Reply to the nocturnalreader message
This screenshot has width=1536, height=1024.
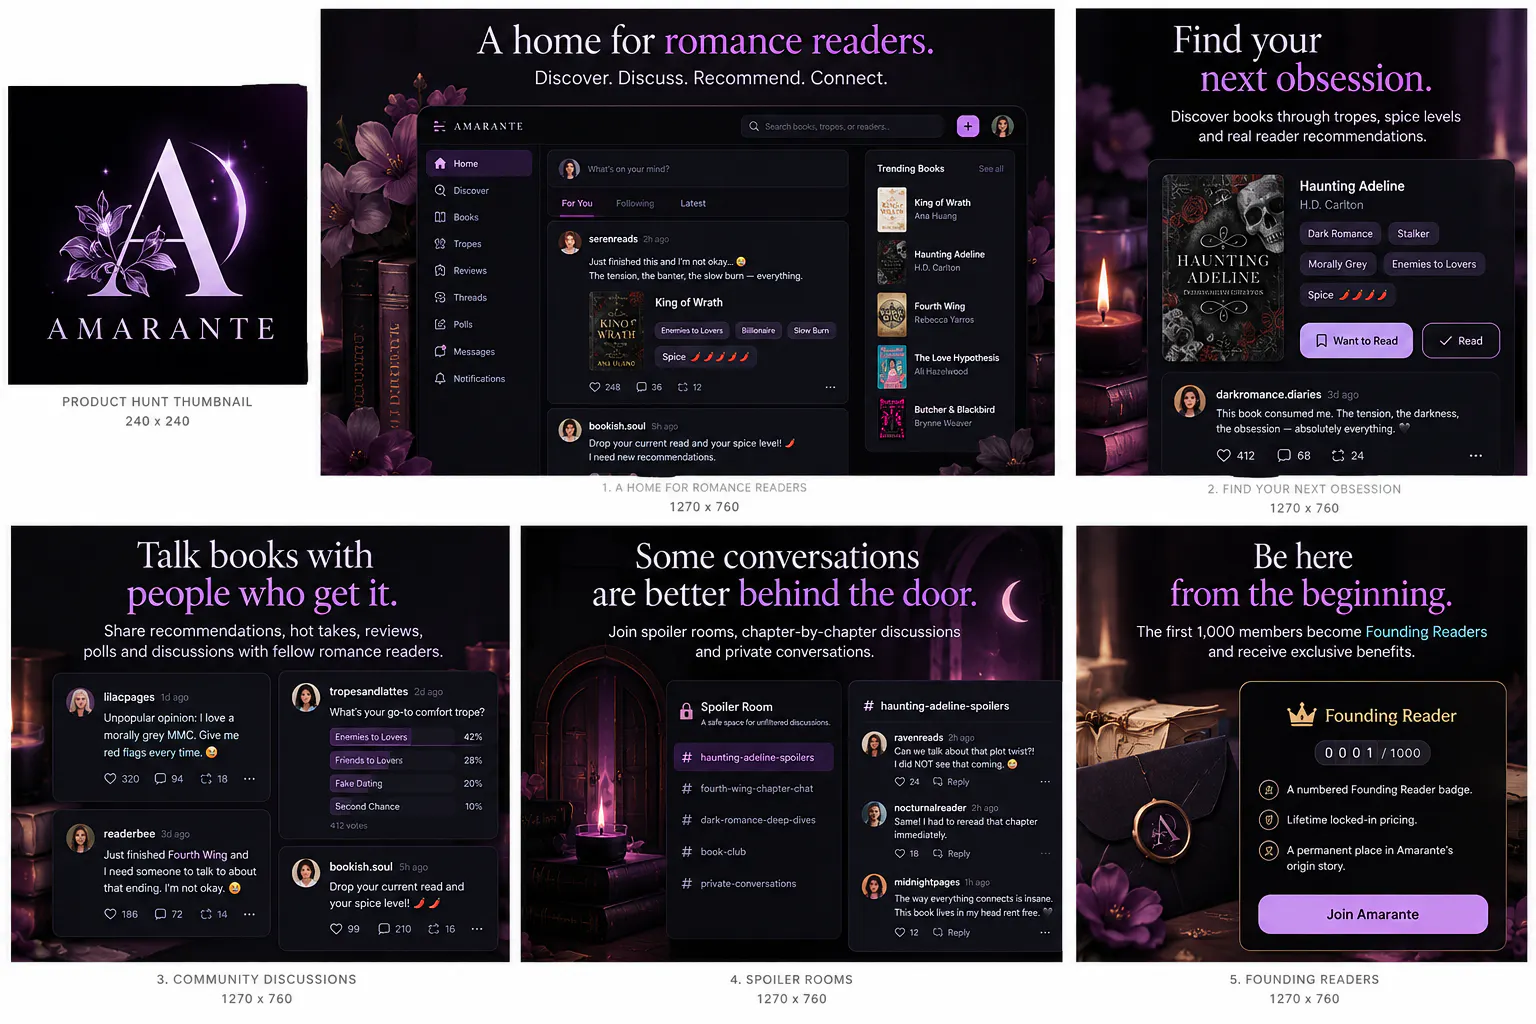click(951, 854)
